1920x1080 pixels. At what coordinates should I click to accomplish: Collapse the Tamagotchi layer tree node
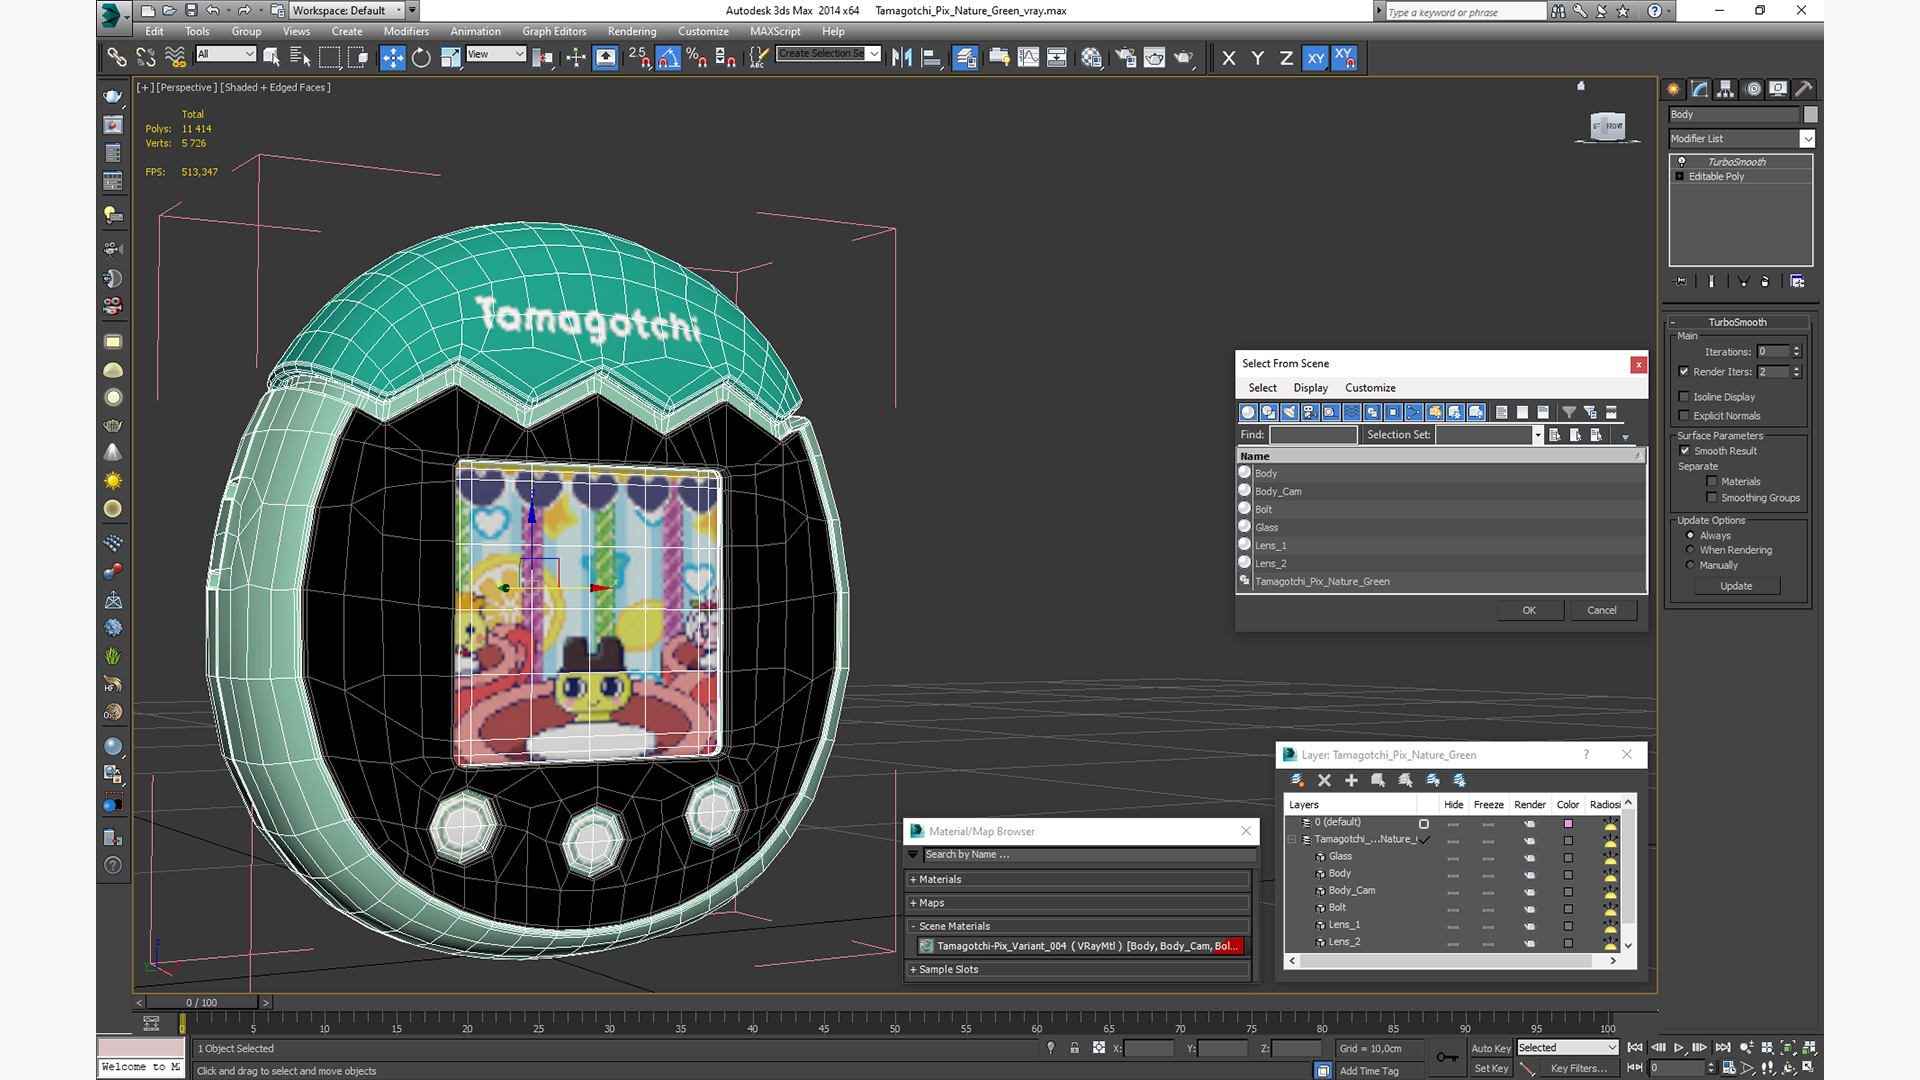coord(1291,840)
